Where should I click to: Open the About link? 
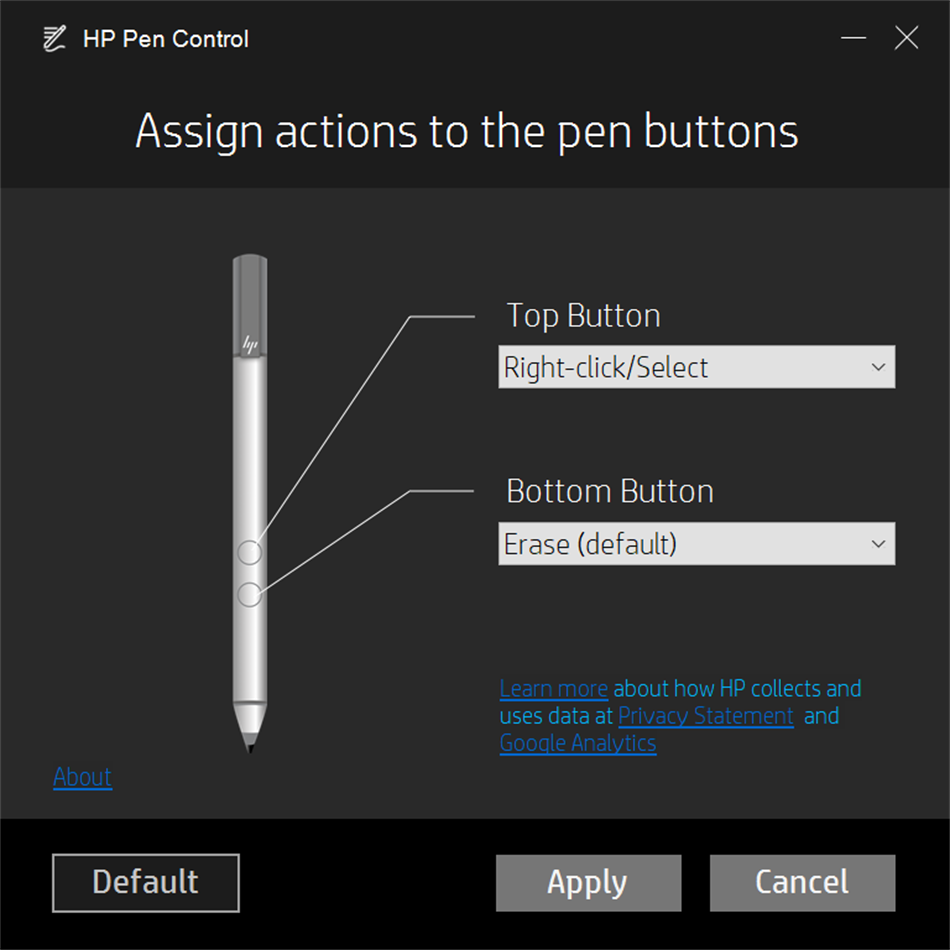[x=83, y=777]
